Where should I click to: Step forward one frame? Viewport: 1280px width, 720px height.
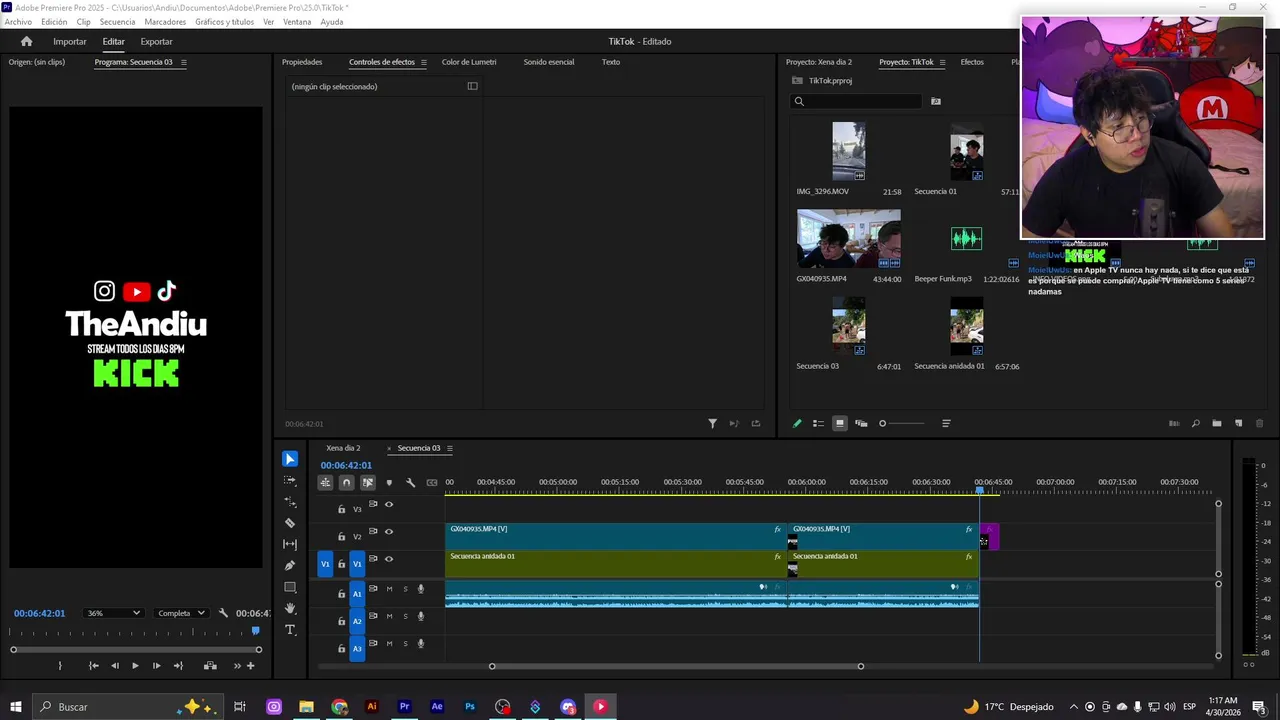coord(156,666)
